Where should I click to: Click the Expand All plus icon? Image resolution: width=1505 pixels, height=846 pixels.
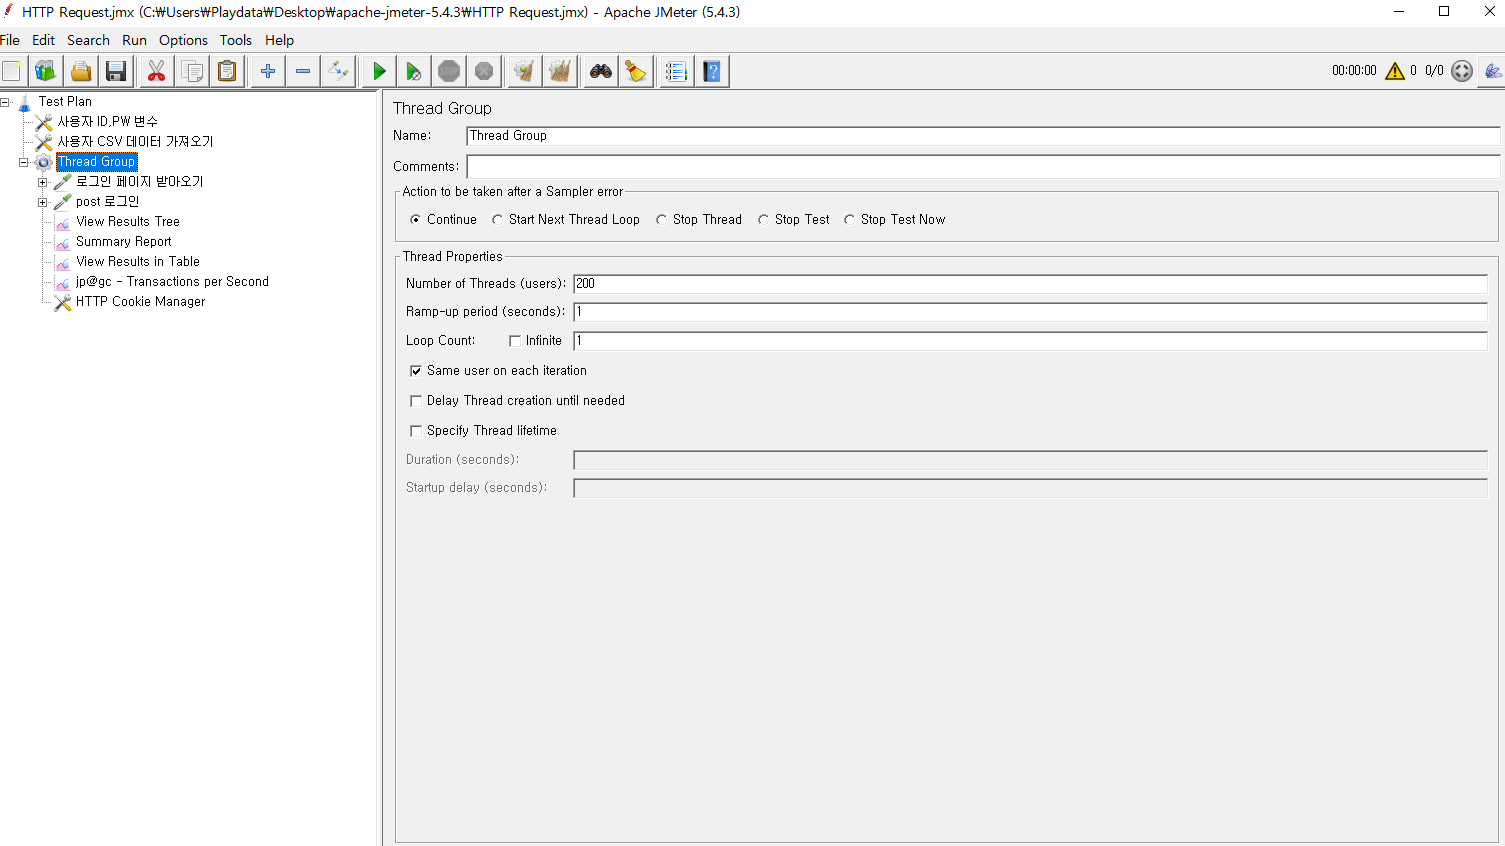tap(267, 71)
